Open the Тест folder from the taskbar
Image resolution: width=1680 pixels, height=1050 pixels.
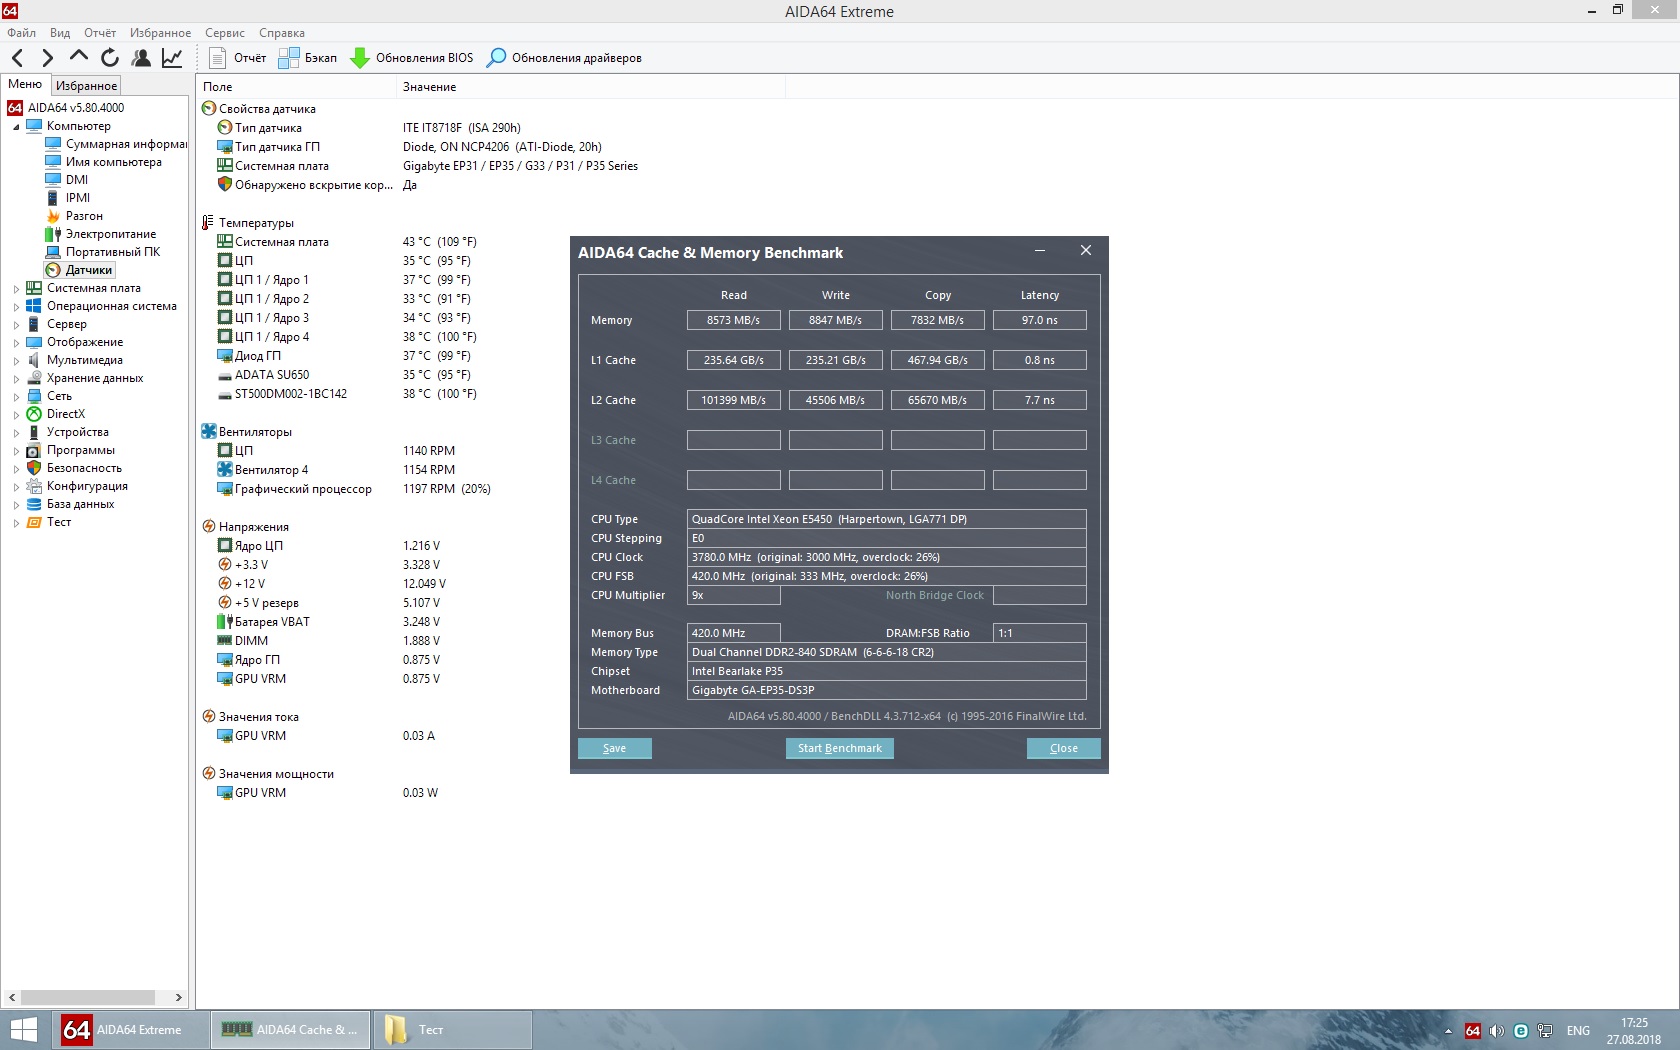[452, 1030]
